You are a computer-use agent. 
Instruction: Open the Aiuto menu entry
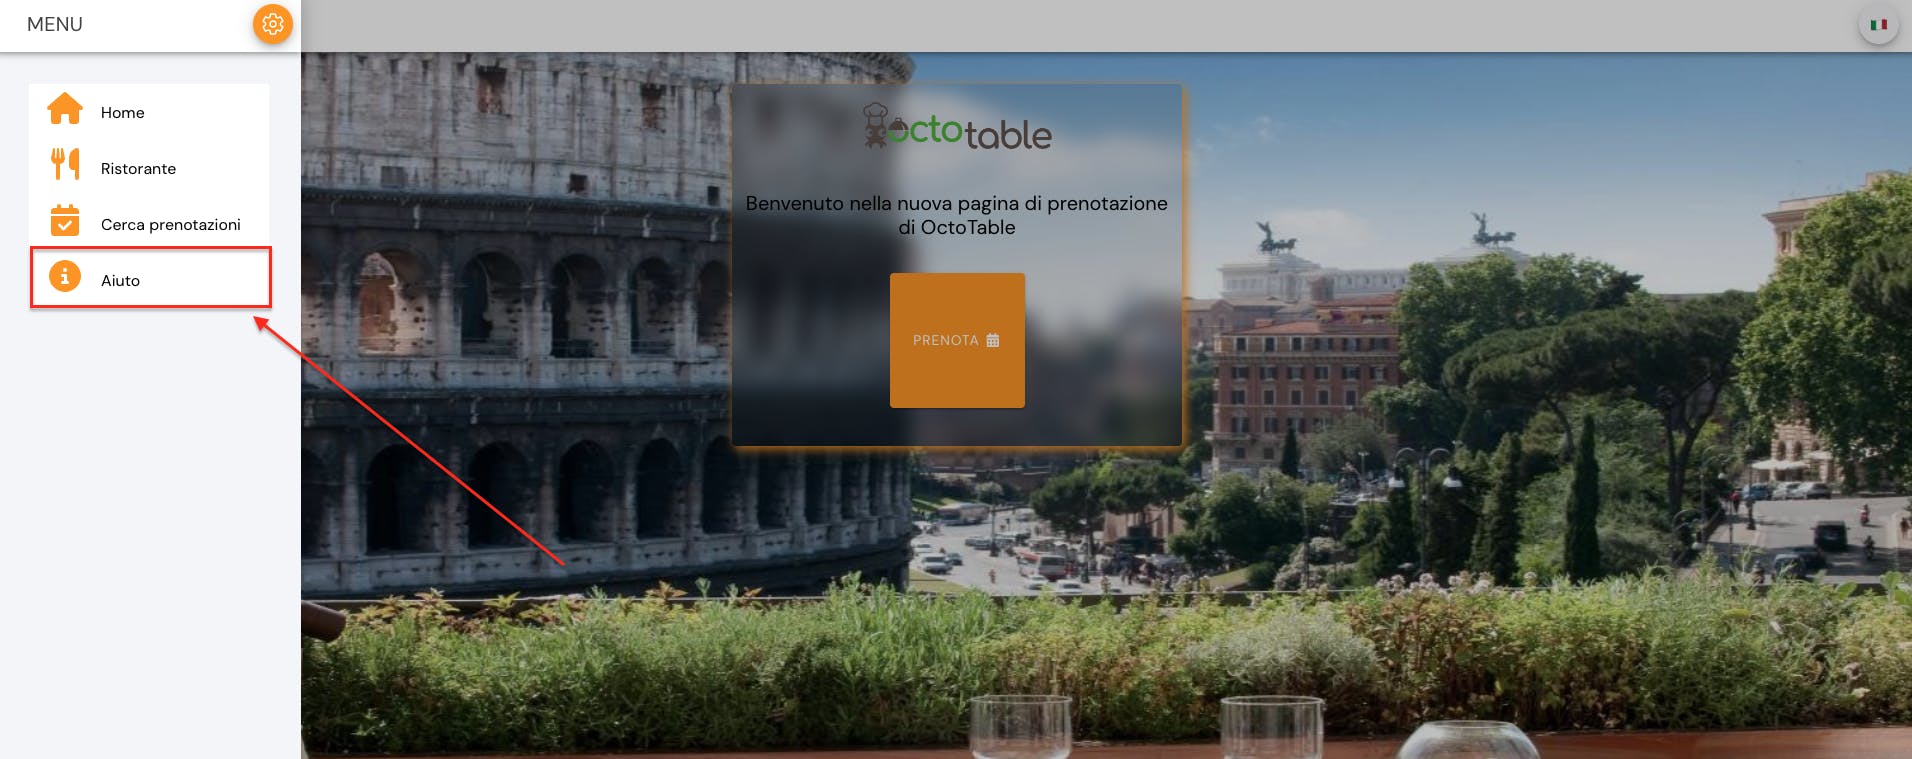coord(150,278)
